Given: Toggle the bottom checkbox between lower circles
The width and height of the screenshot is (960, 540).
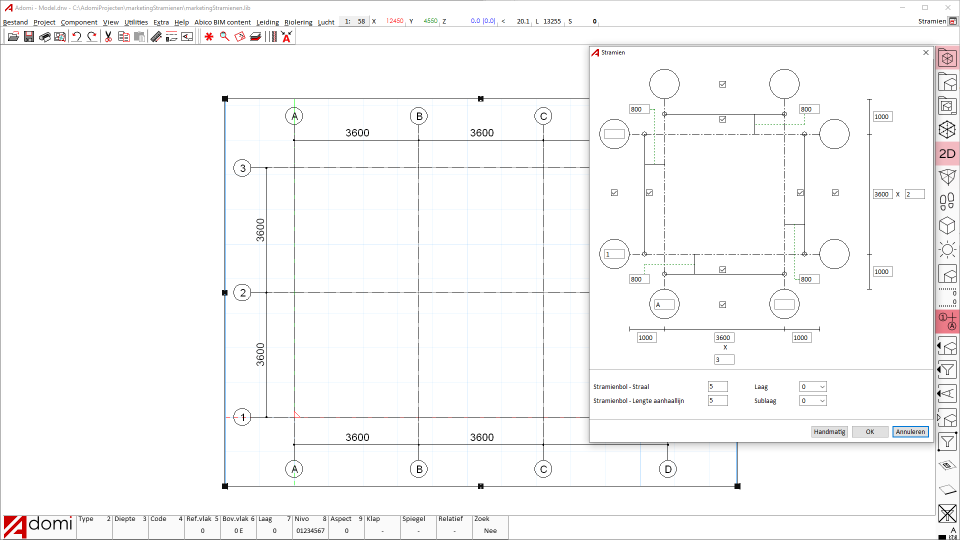Looking at the screenshot, I should (723, 304).
